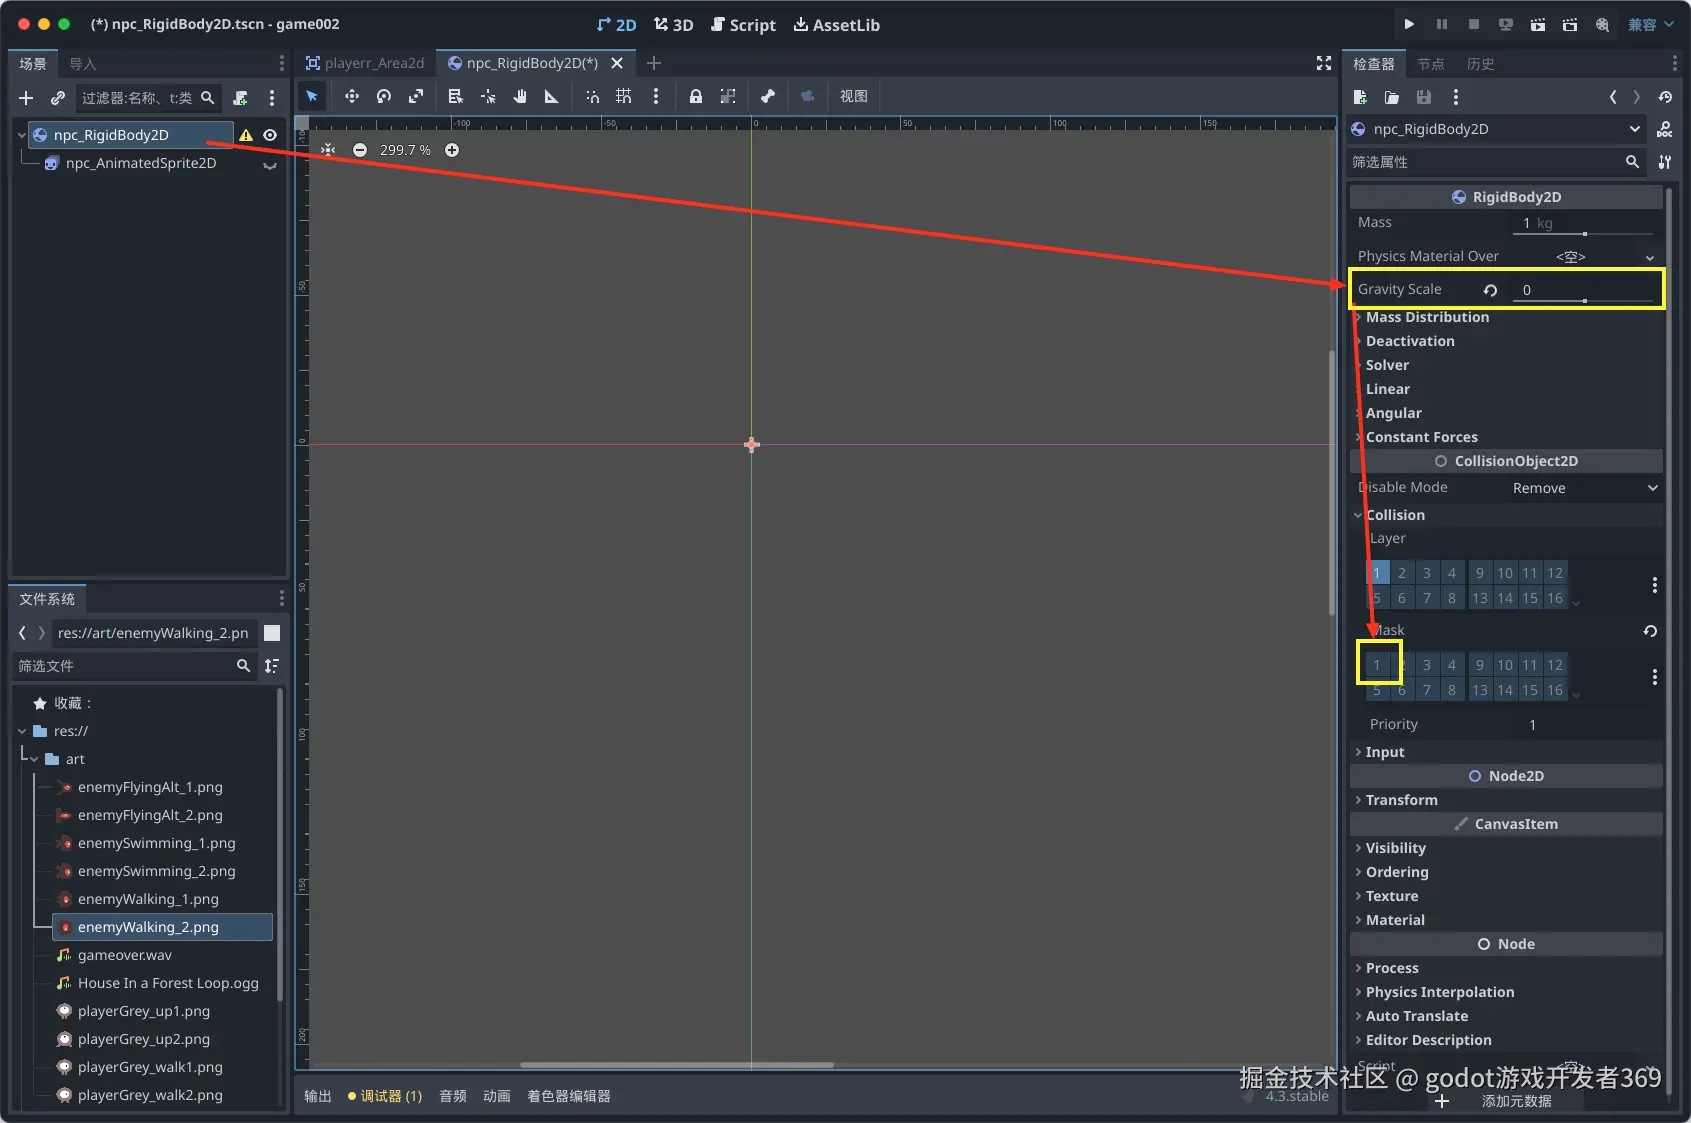Reset Gravity Scale to default
This screenshot has height=1123, width=1691.
click(1490, 290)
